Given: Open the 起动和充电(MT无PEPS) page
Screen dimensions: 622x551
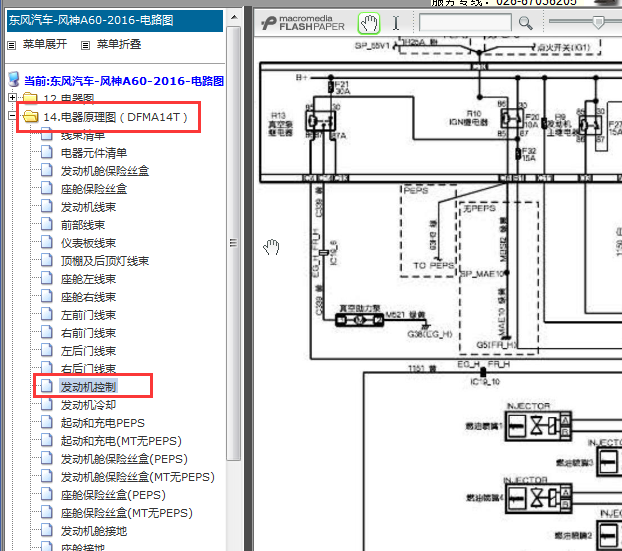Looking at the screenshot, I should coord(121,441).
